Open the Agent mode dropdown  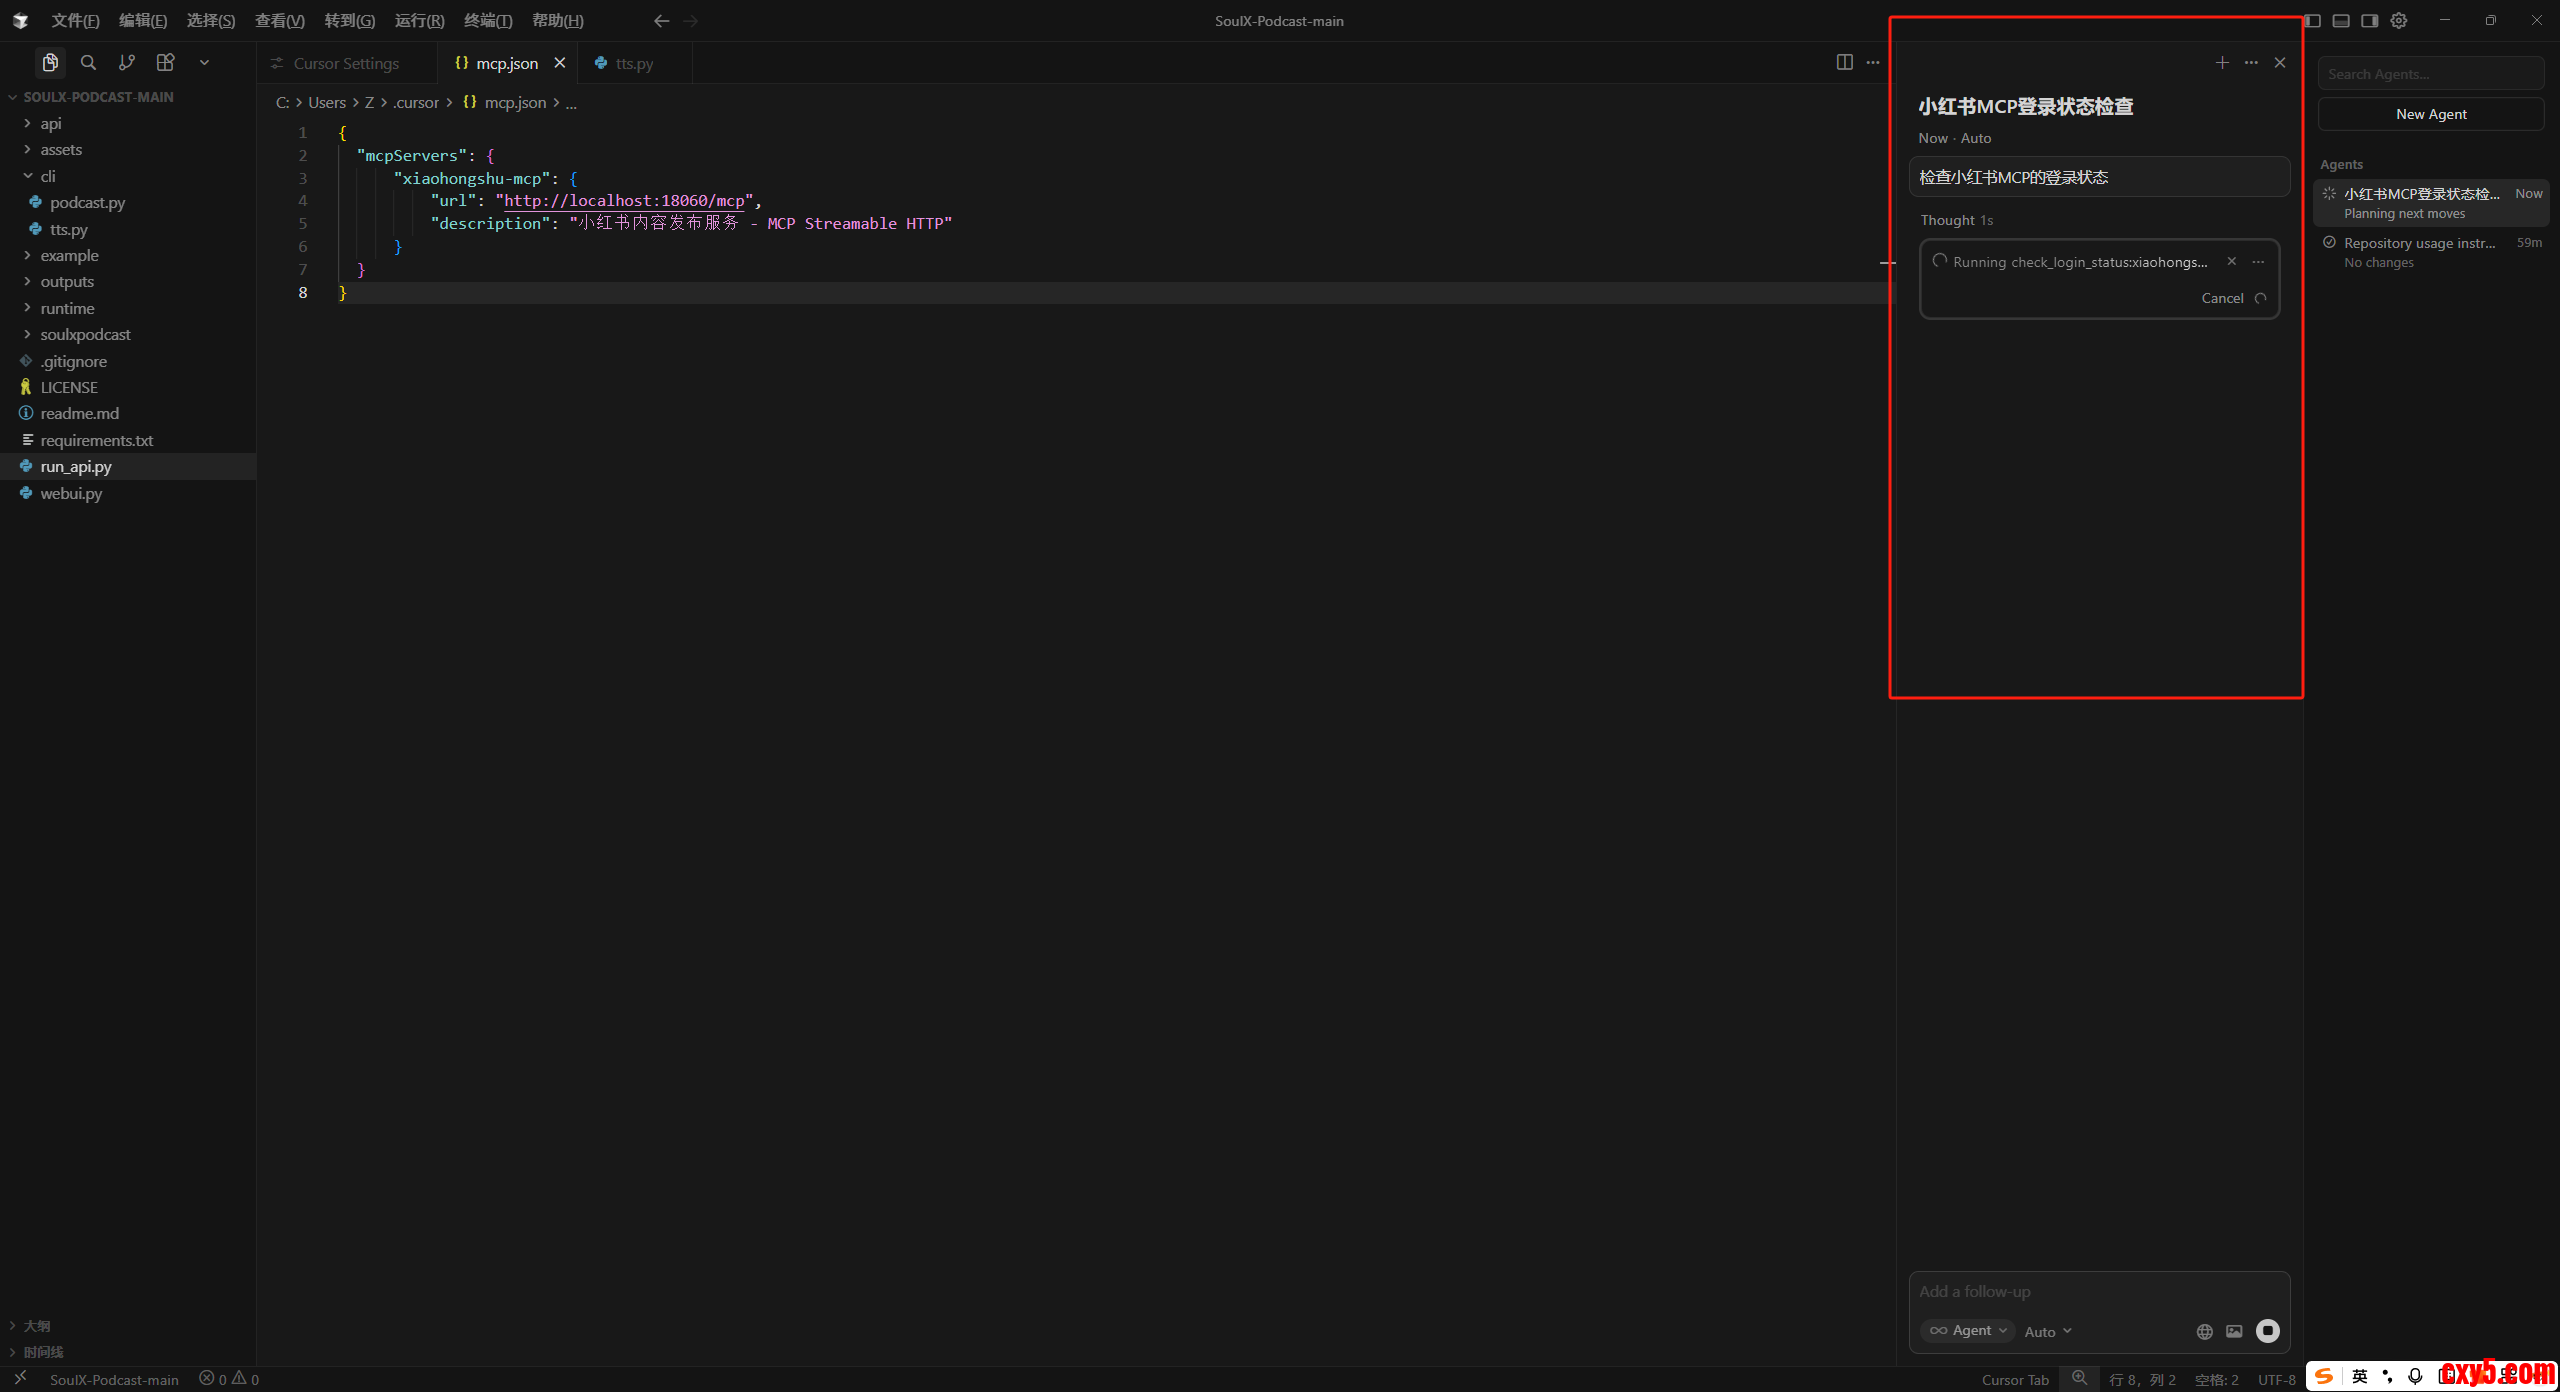(1967, 1330)
